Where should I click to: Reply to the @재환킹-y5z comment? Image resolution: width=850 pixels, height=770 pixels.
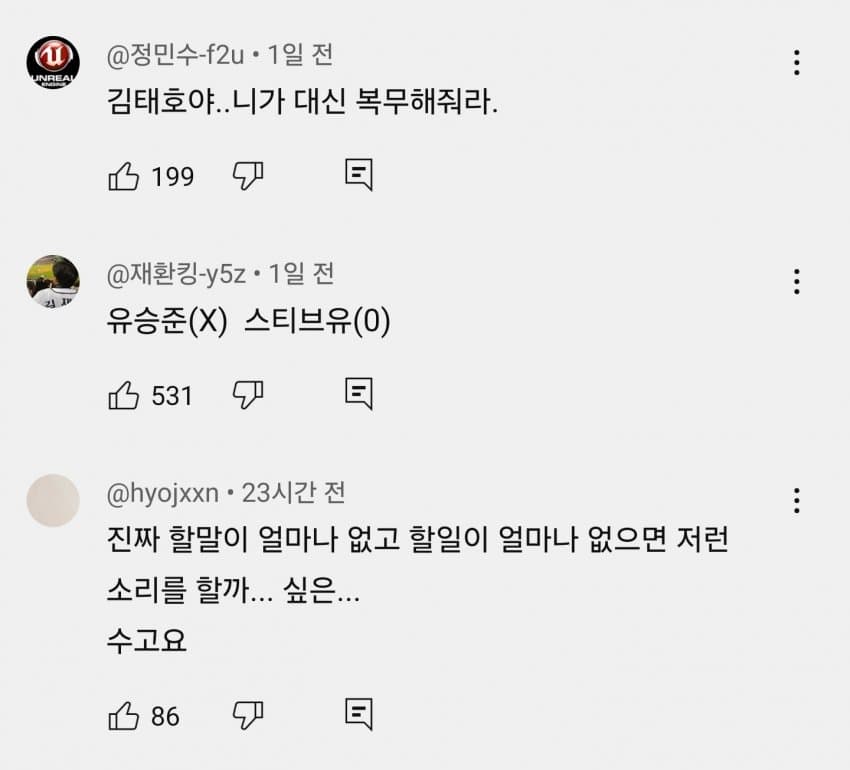point(358,394)
